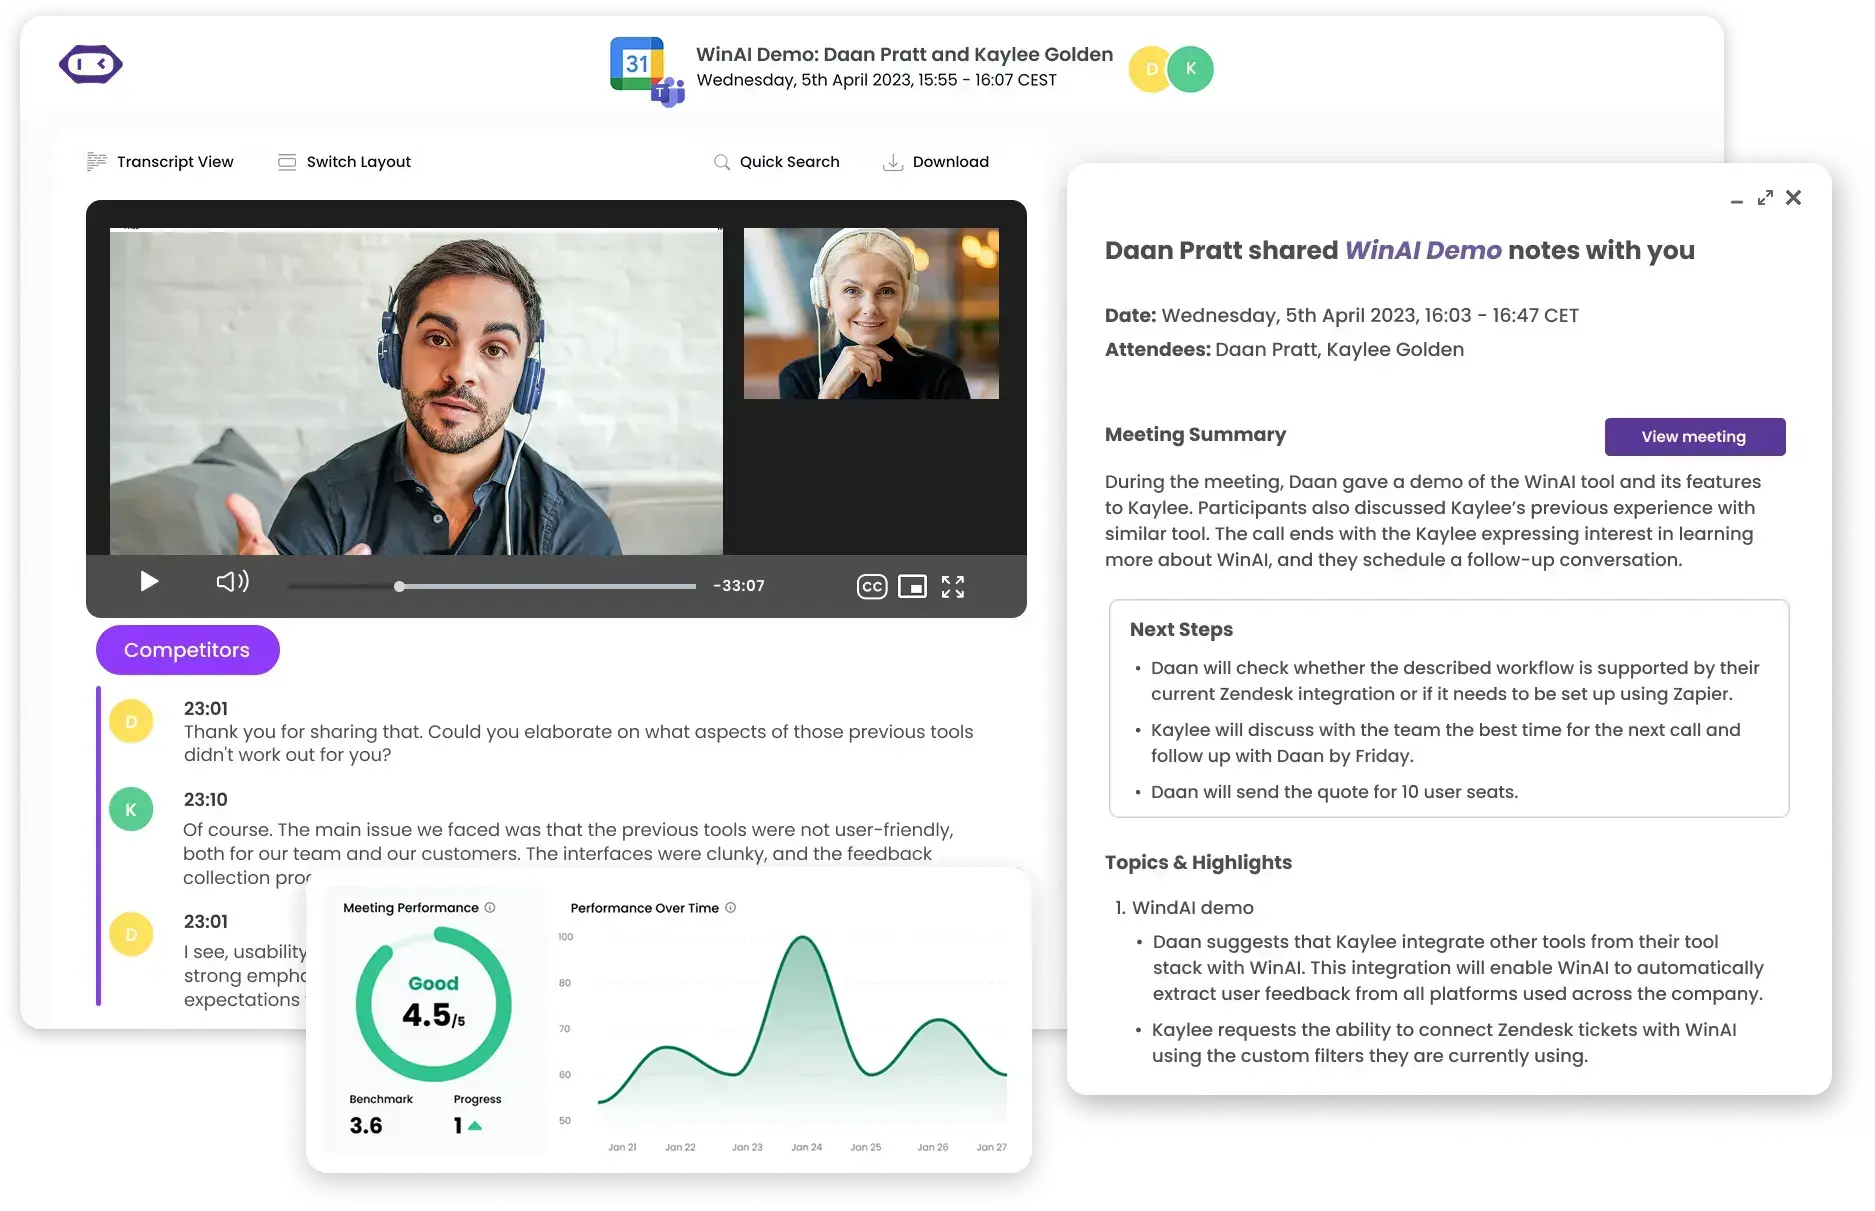
Task: Enable closed captions on the video
Action: coord(871,586)
